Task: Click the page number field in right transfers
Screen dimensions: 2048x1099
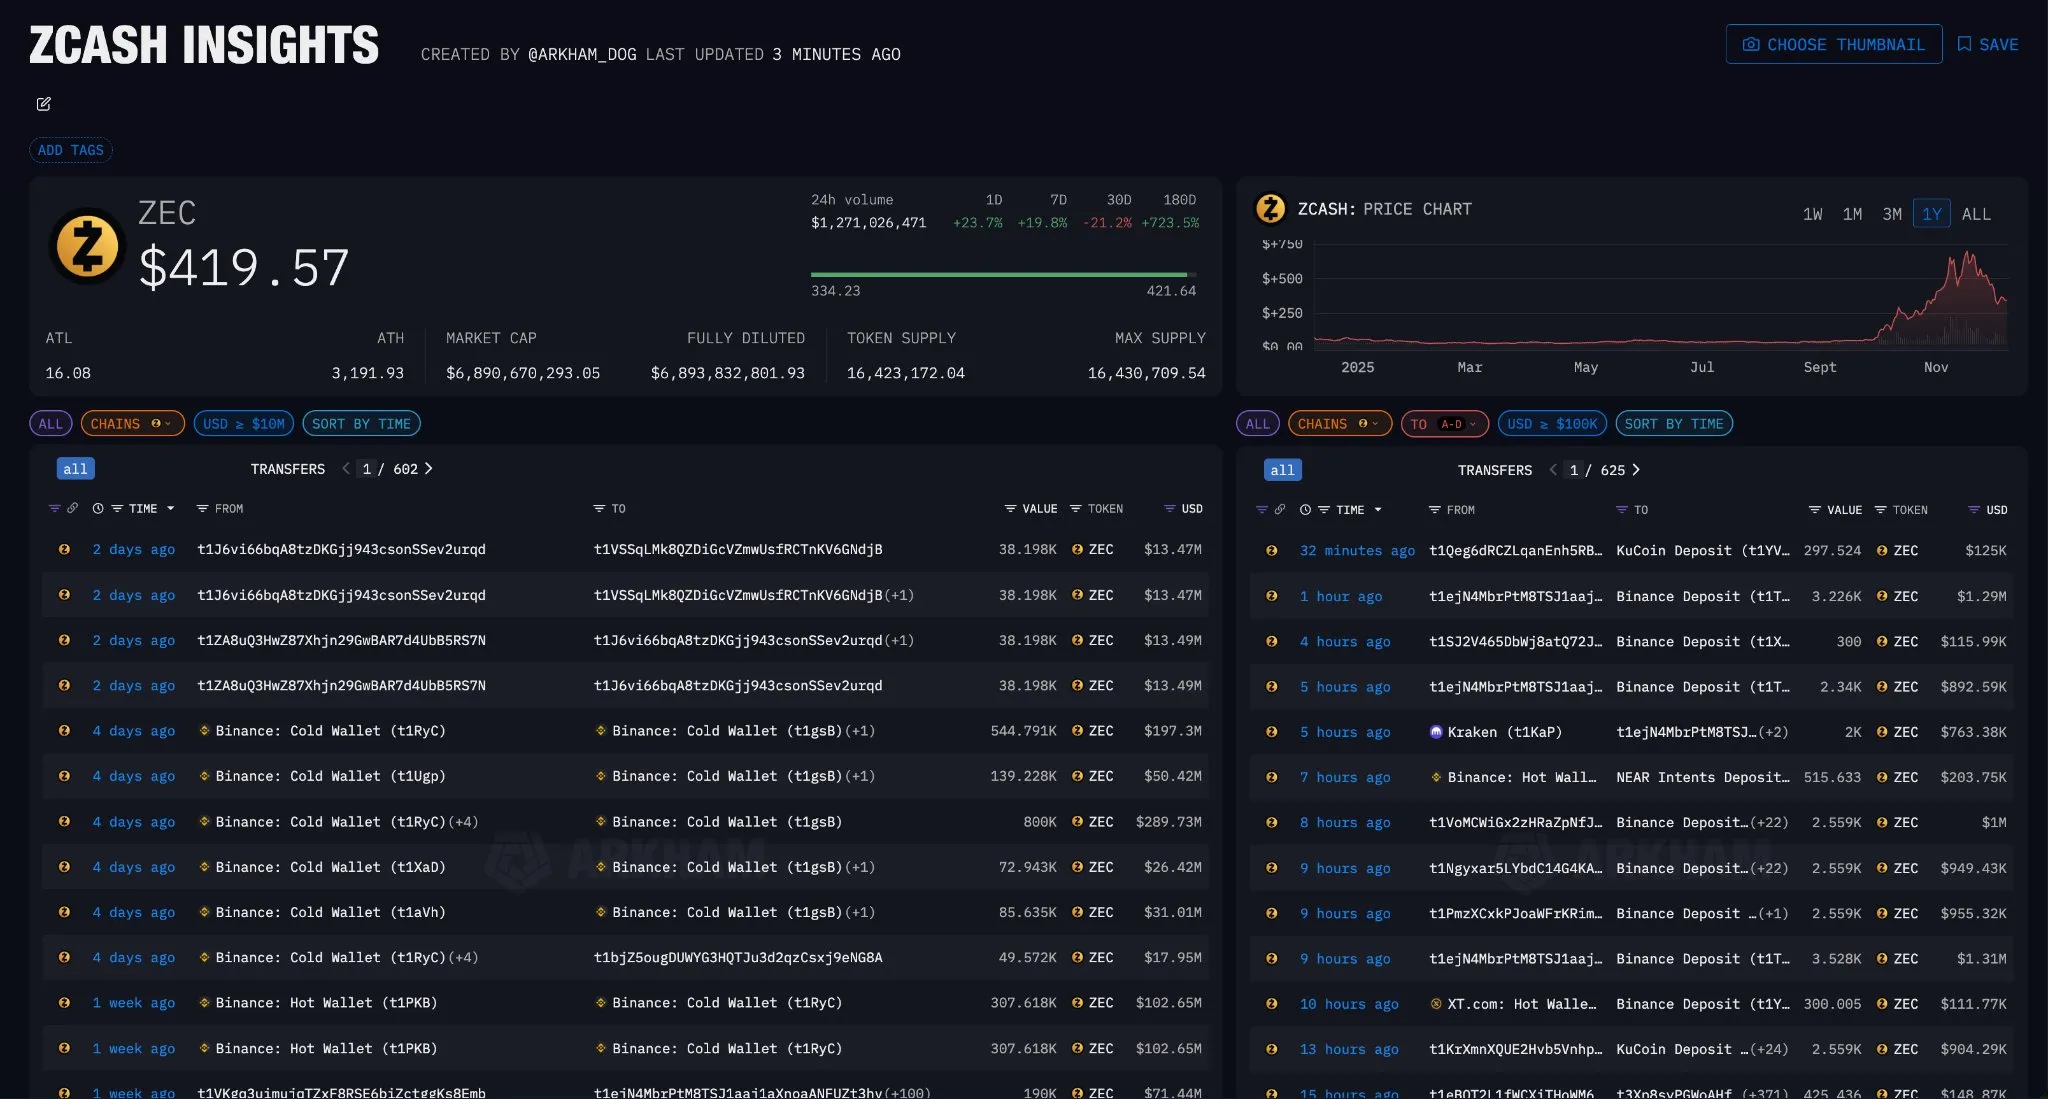Action: coord(1574,470)
